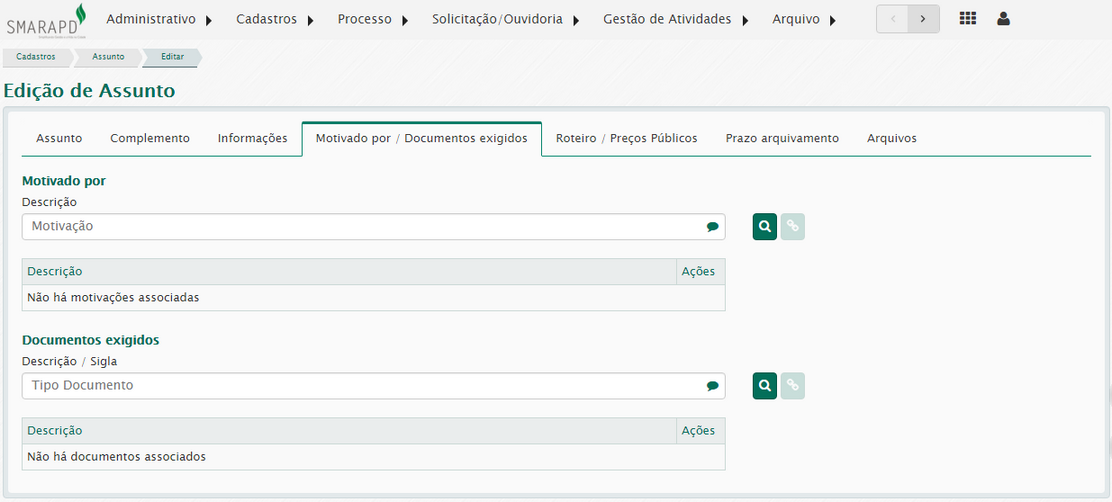The width and height of the screenshot is (1112, 502).
Task: Click search button beside Tipo Documento field
Action: (764, 386)
